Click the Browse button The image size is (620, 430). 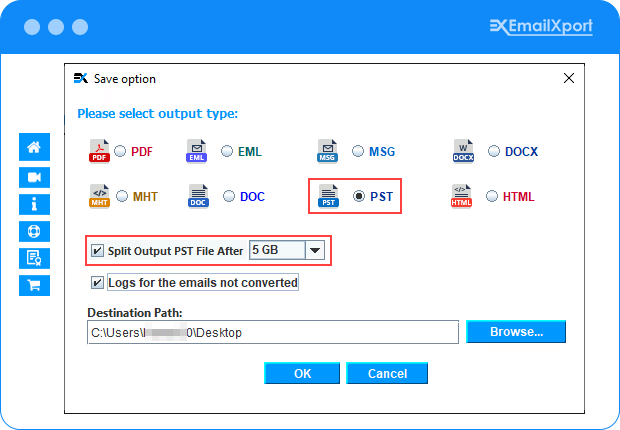[x=515, y=332]
